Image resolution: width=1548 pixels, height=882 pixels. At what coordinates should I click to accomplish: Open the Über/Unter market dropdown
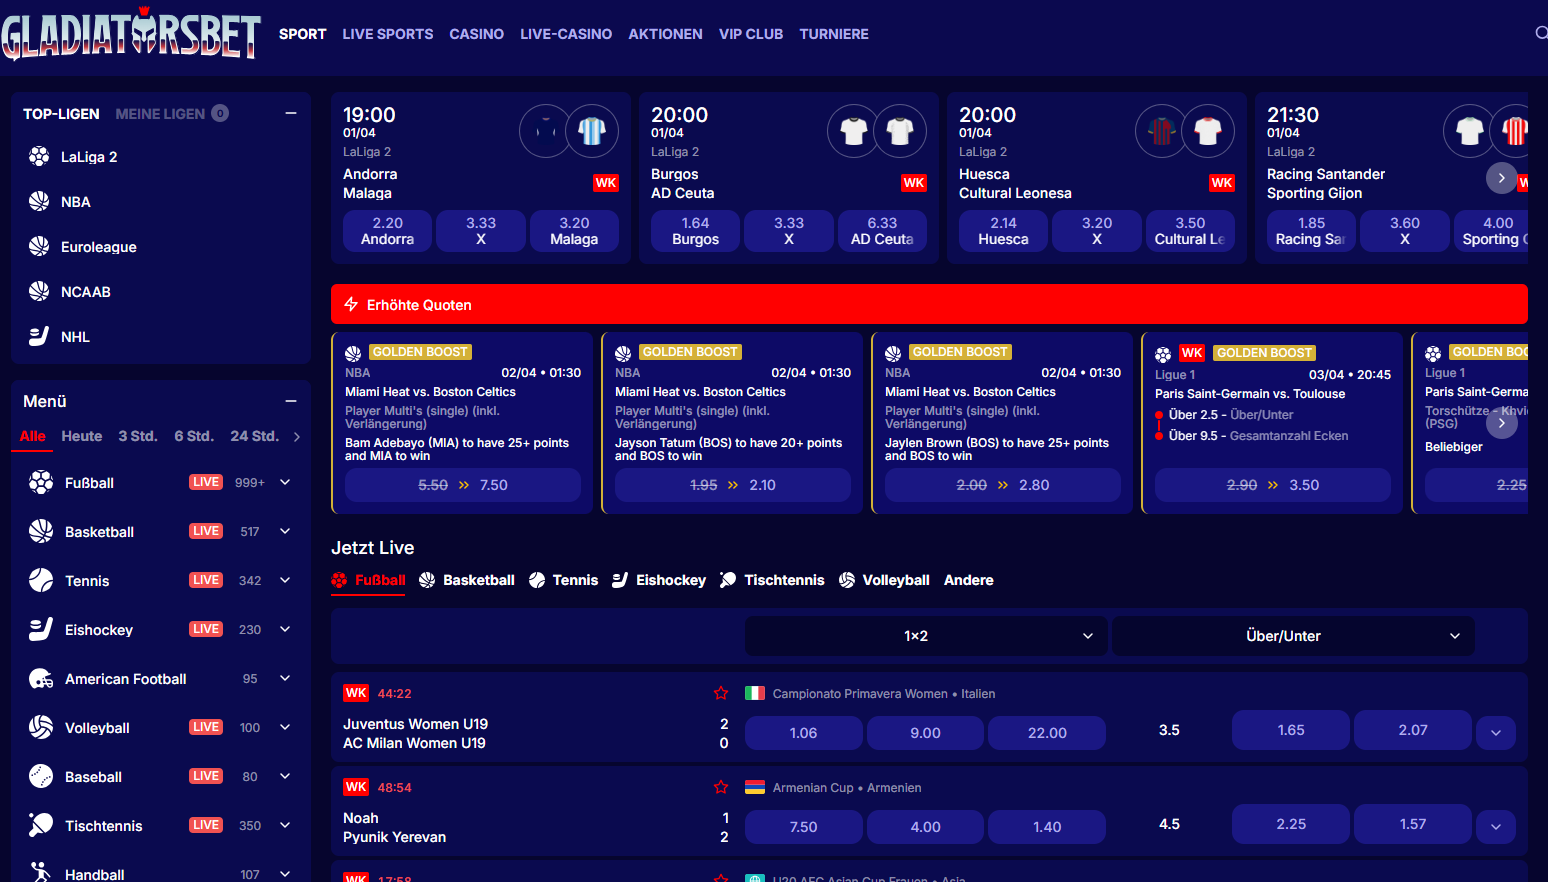[1292, 636]
